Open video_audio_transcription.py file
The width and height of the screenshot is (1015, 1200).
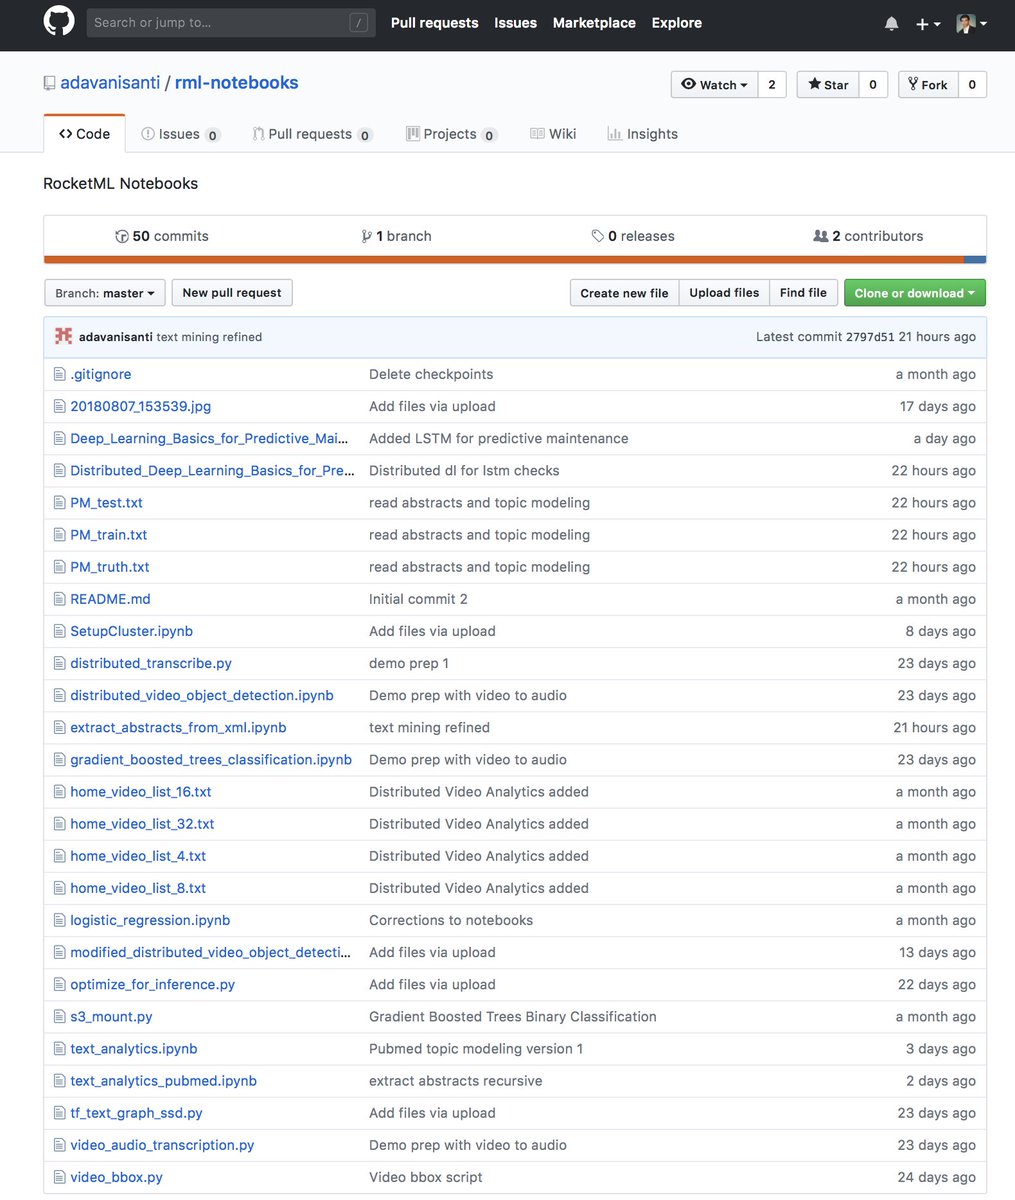162,1145
